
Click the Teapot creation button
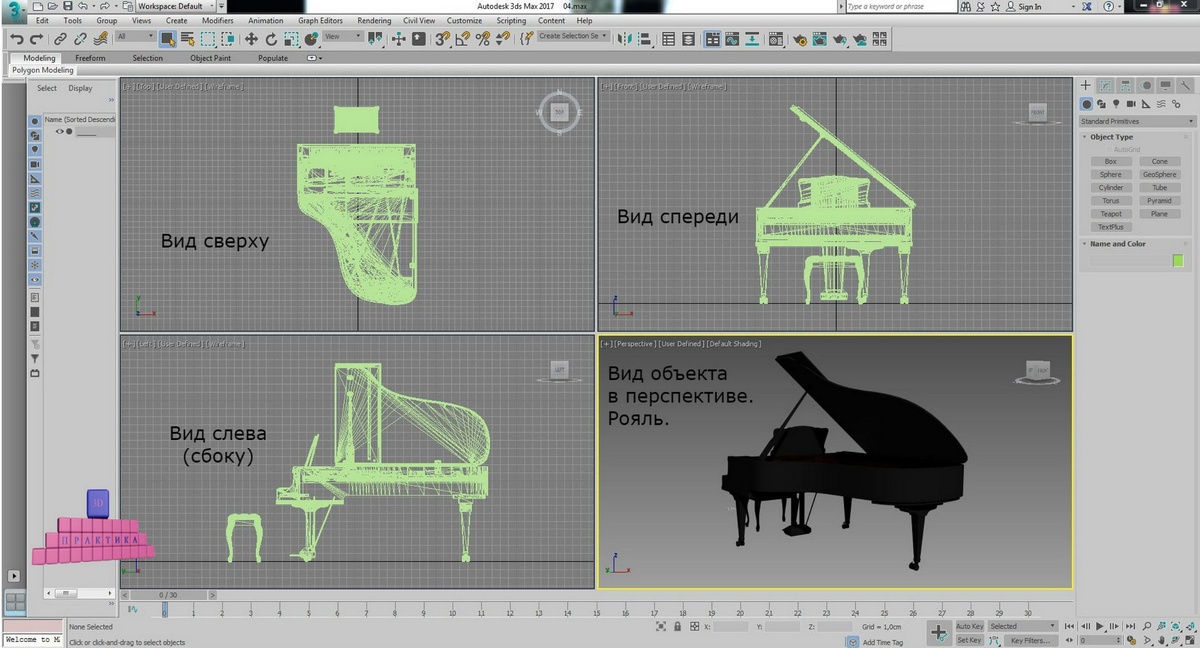click(1110, 213)
